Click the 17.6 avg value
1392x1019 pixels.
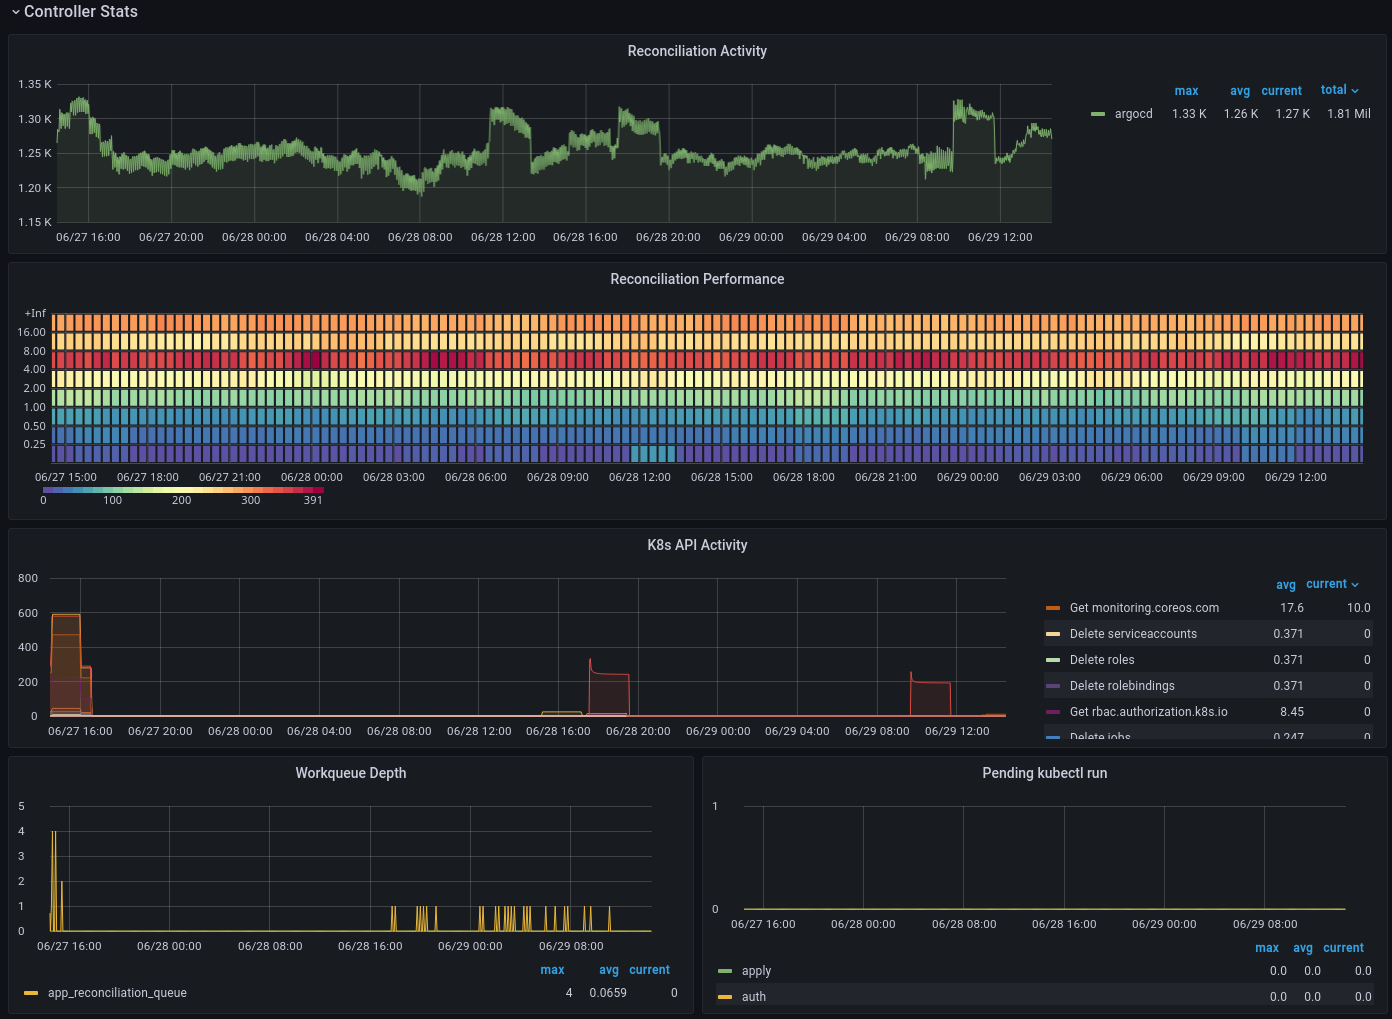pos(1292,608)
